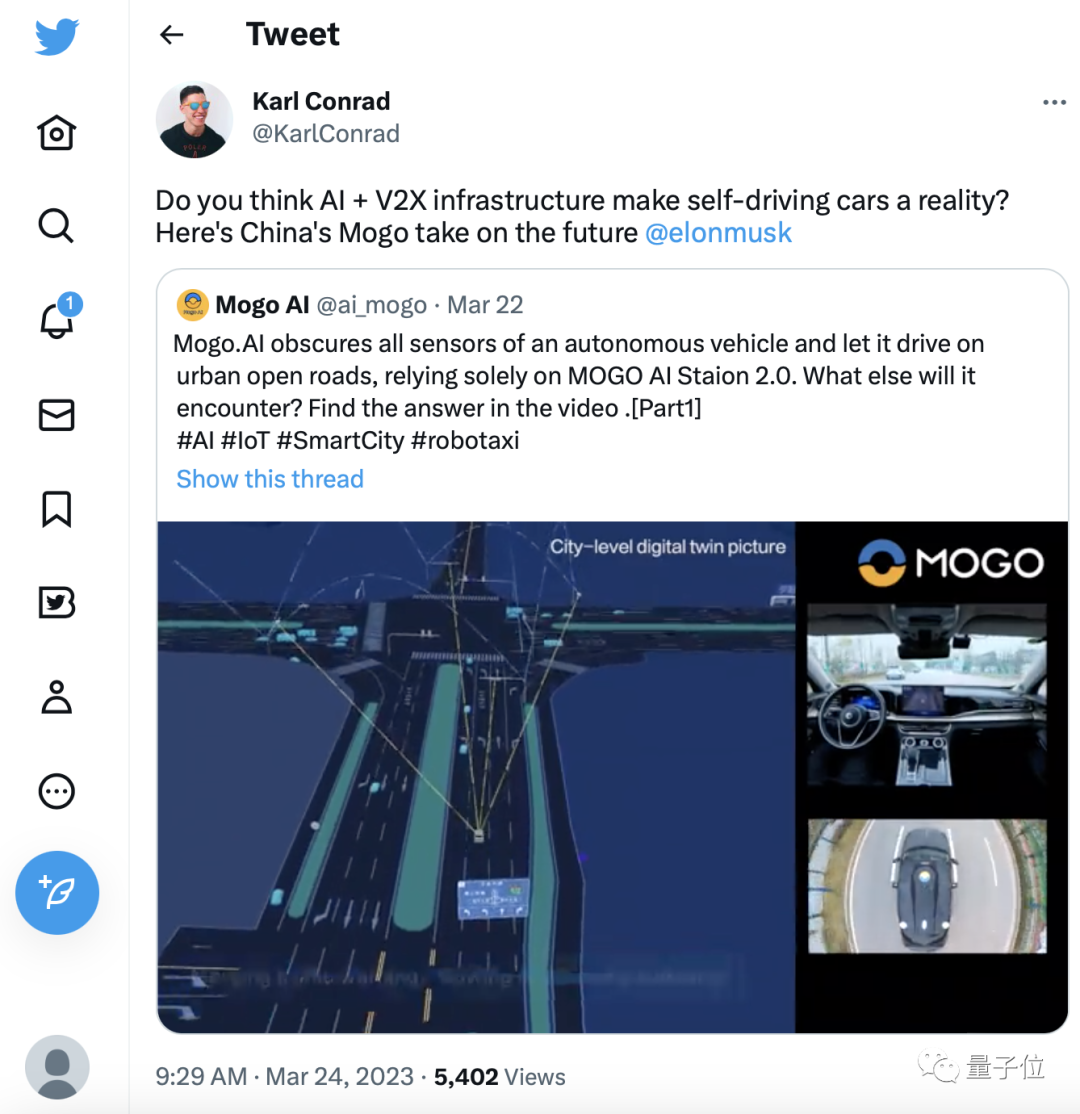Viewport: 1080px width, 1114px height.
Task: Open the account avatar menu at bottom-left
Action: (57, 1066)
